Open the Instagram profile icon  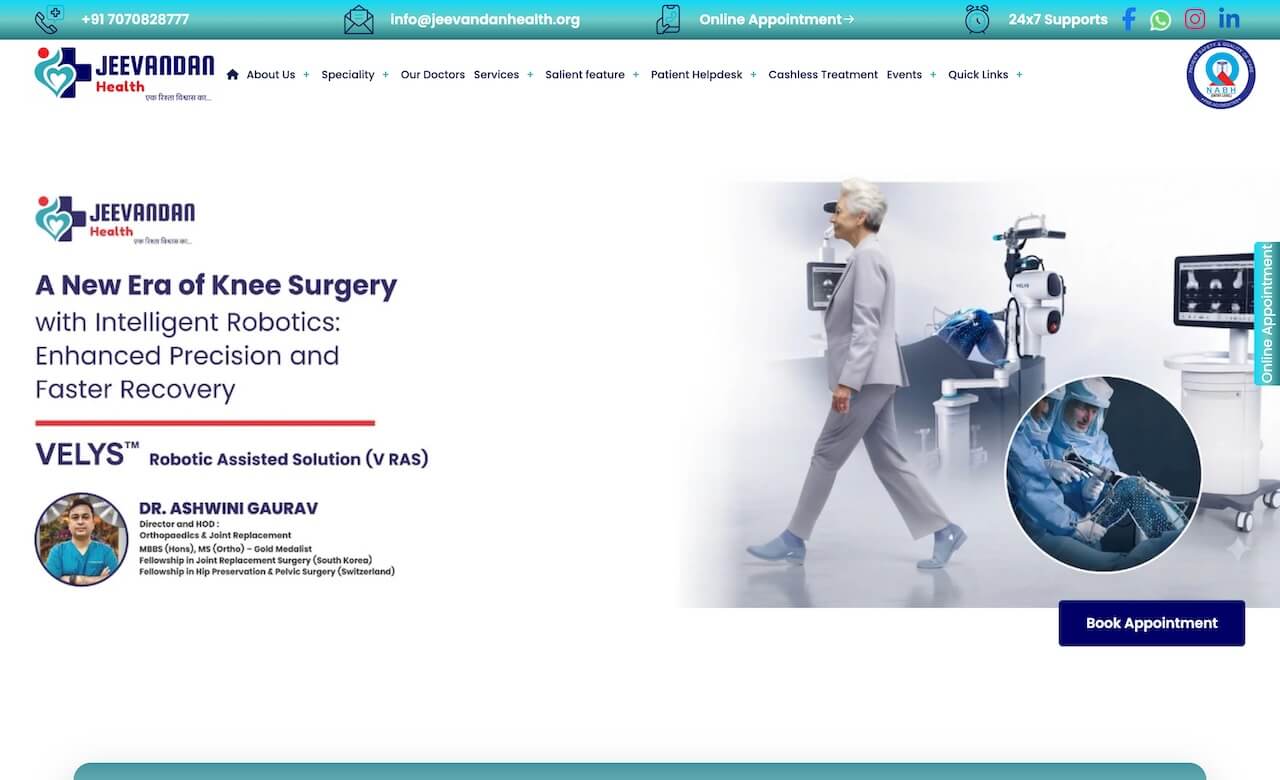[1195, 19]
